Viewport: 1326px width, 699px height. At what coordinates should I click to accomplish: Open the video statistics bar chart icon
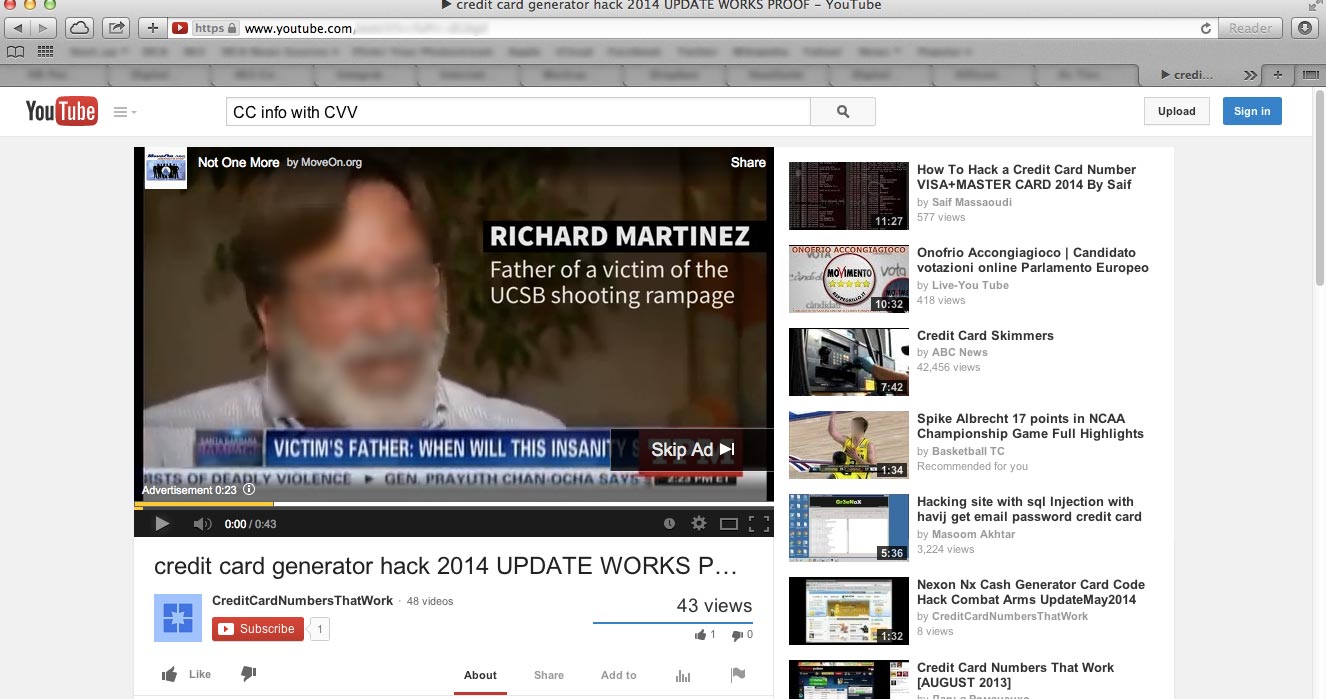click(x=683, y=675)
